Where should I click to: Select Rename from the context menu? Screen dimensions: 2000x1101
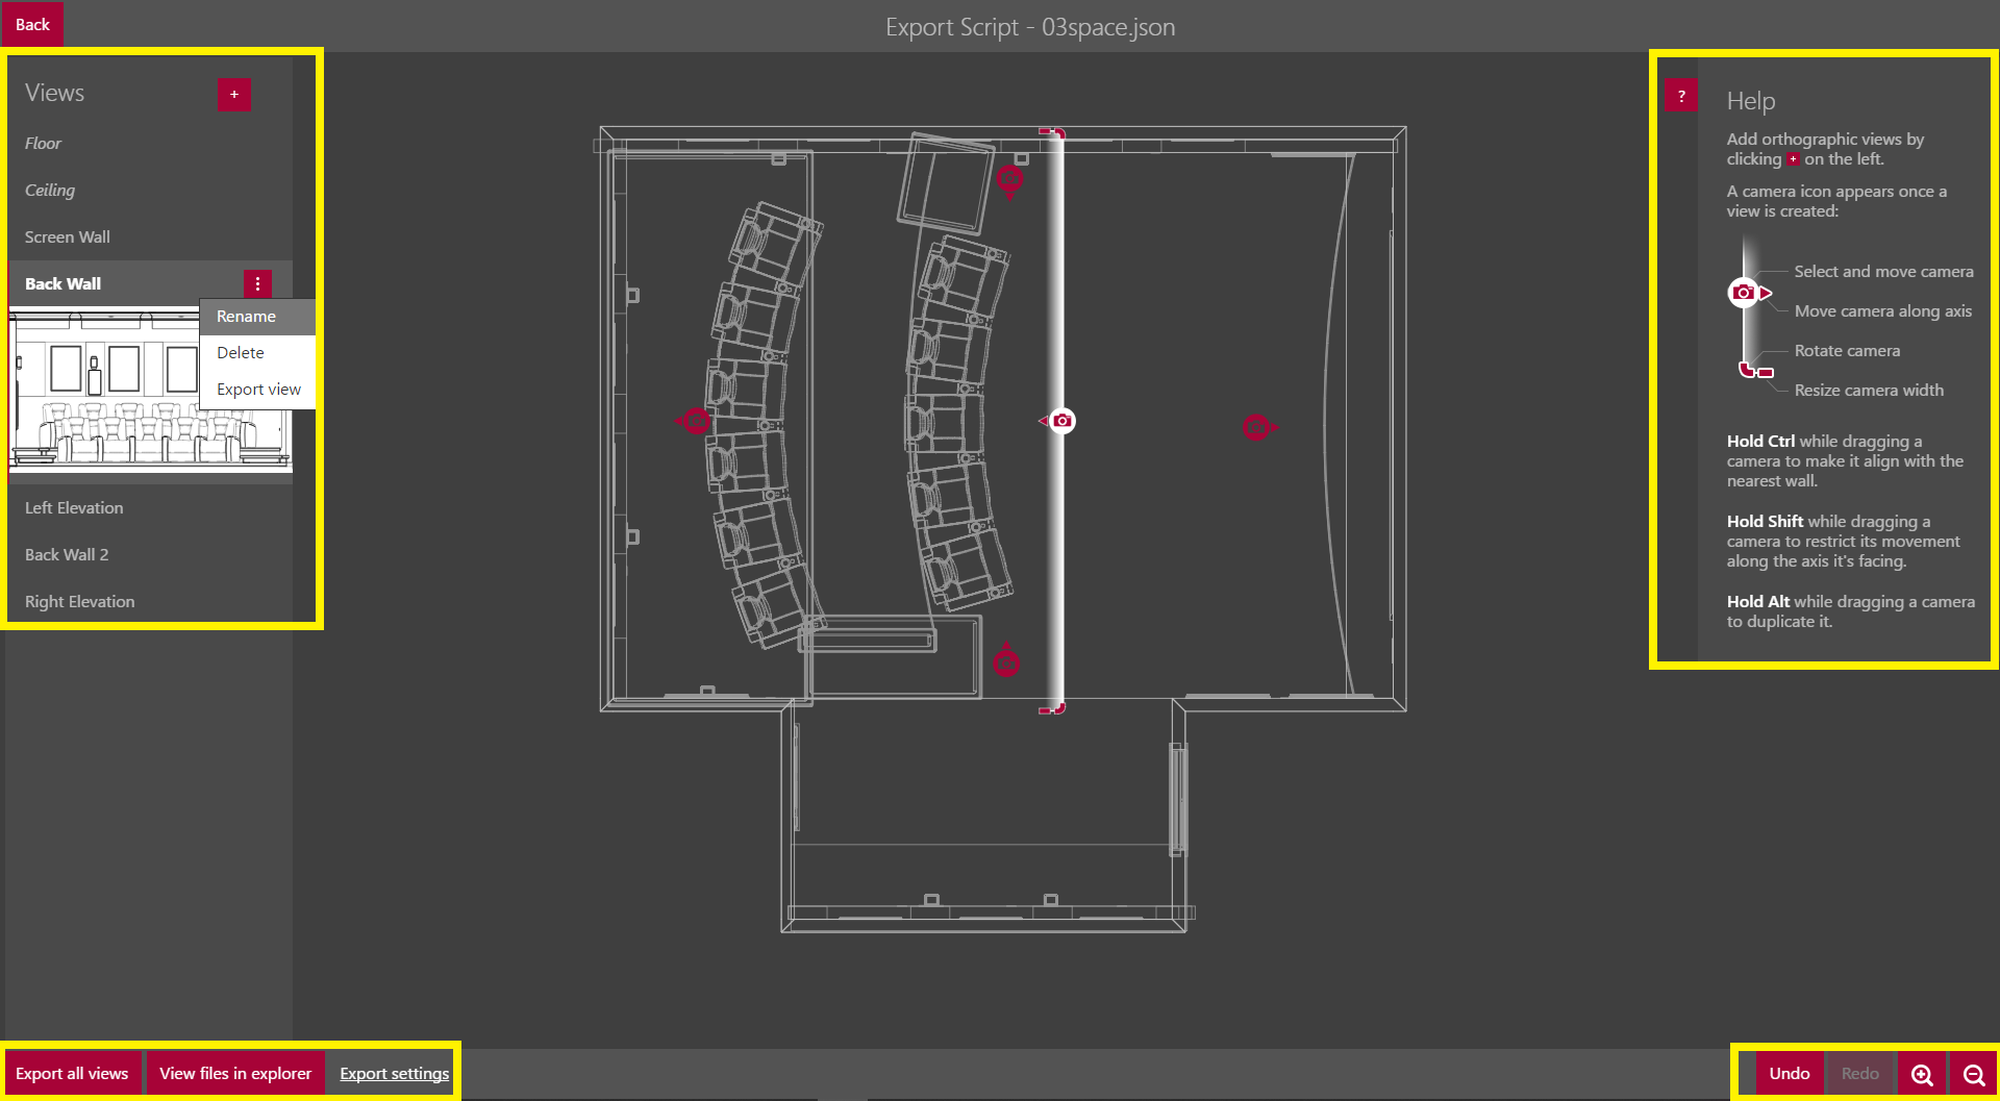245,315
